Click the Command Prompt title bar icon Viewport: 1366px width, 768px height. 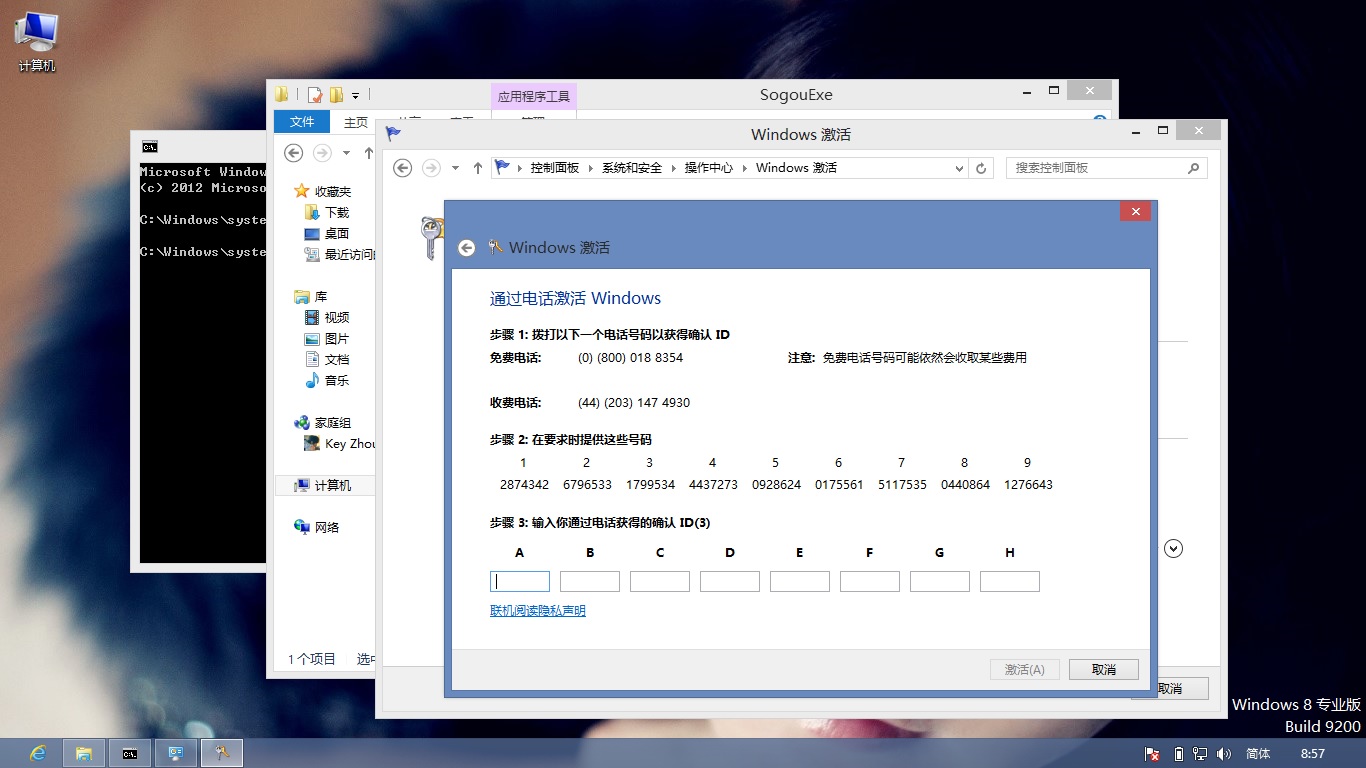[149, 146]
